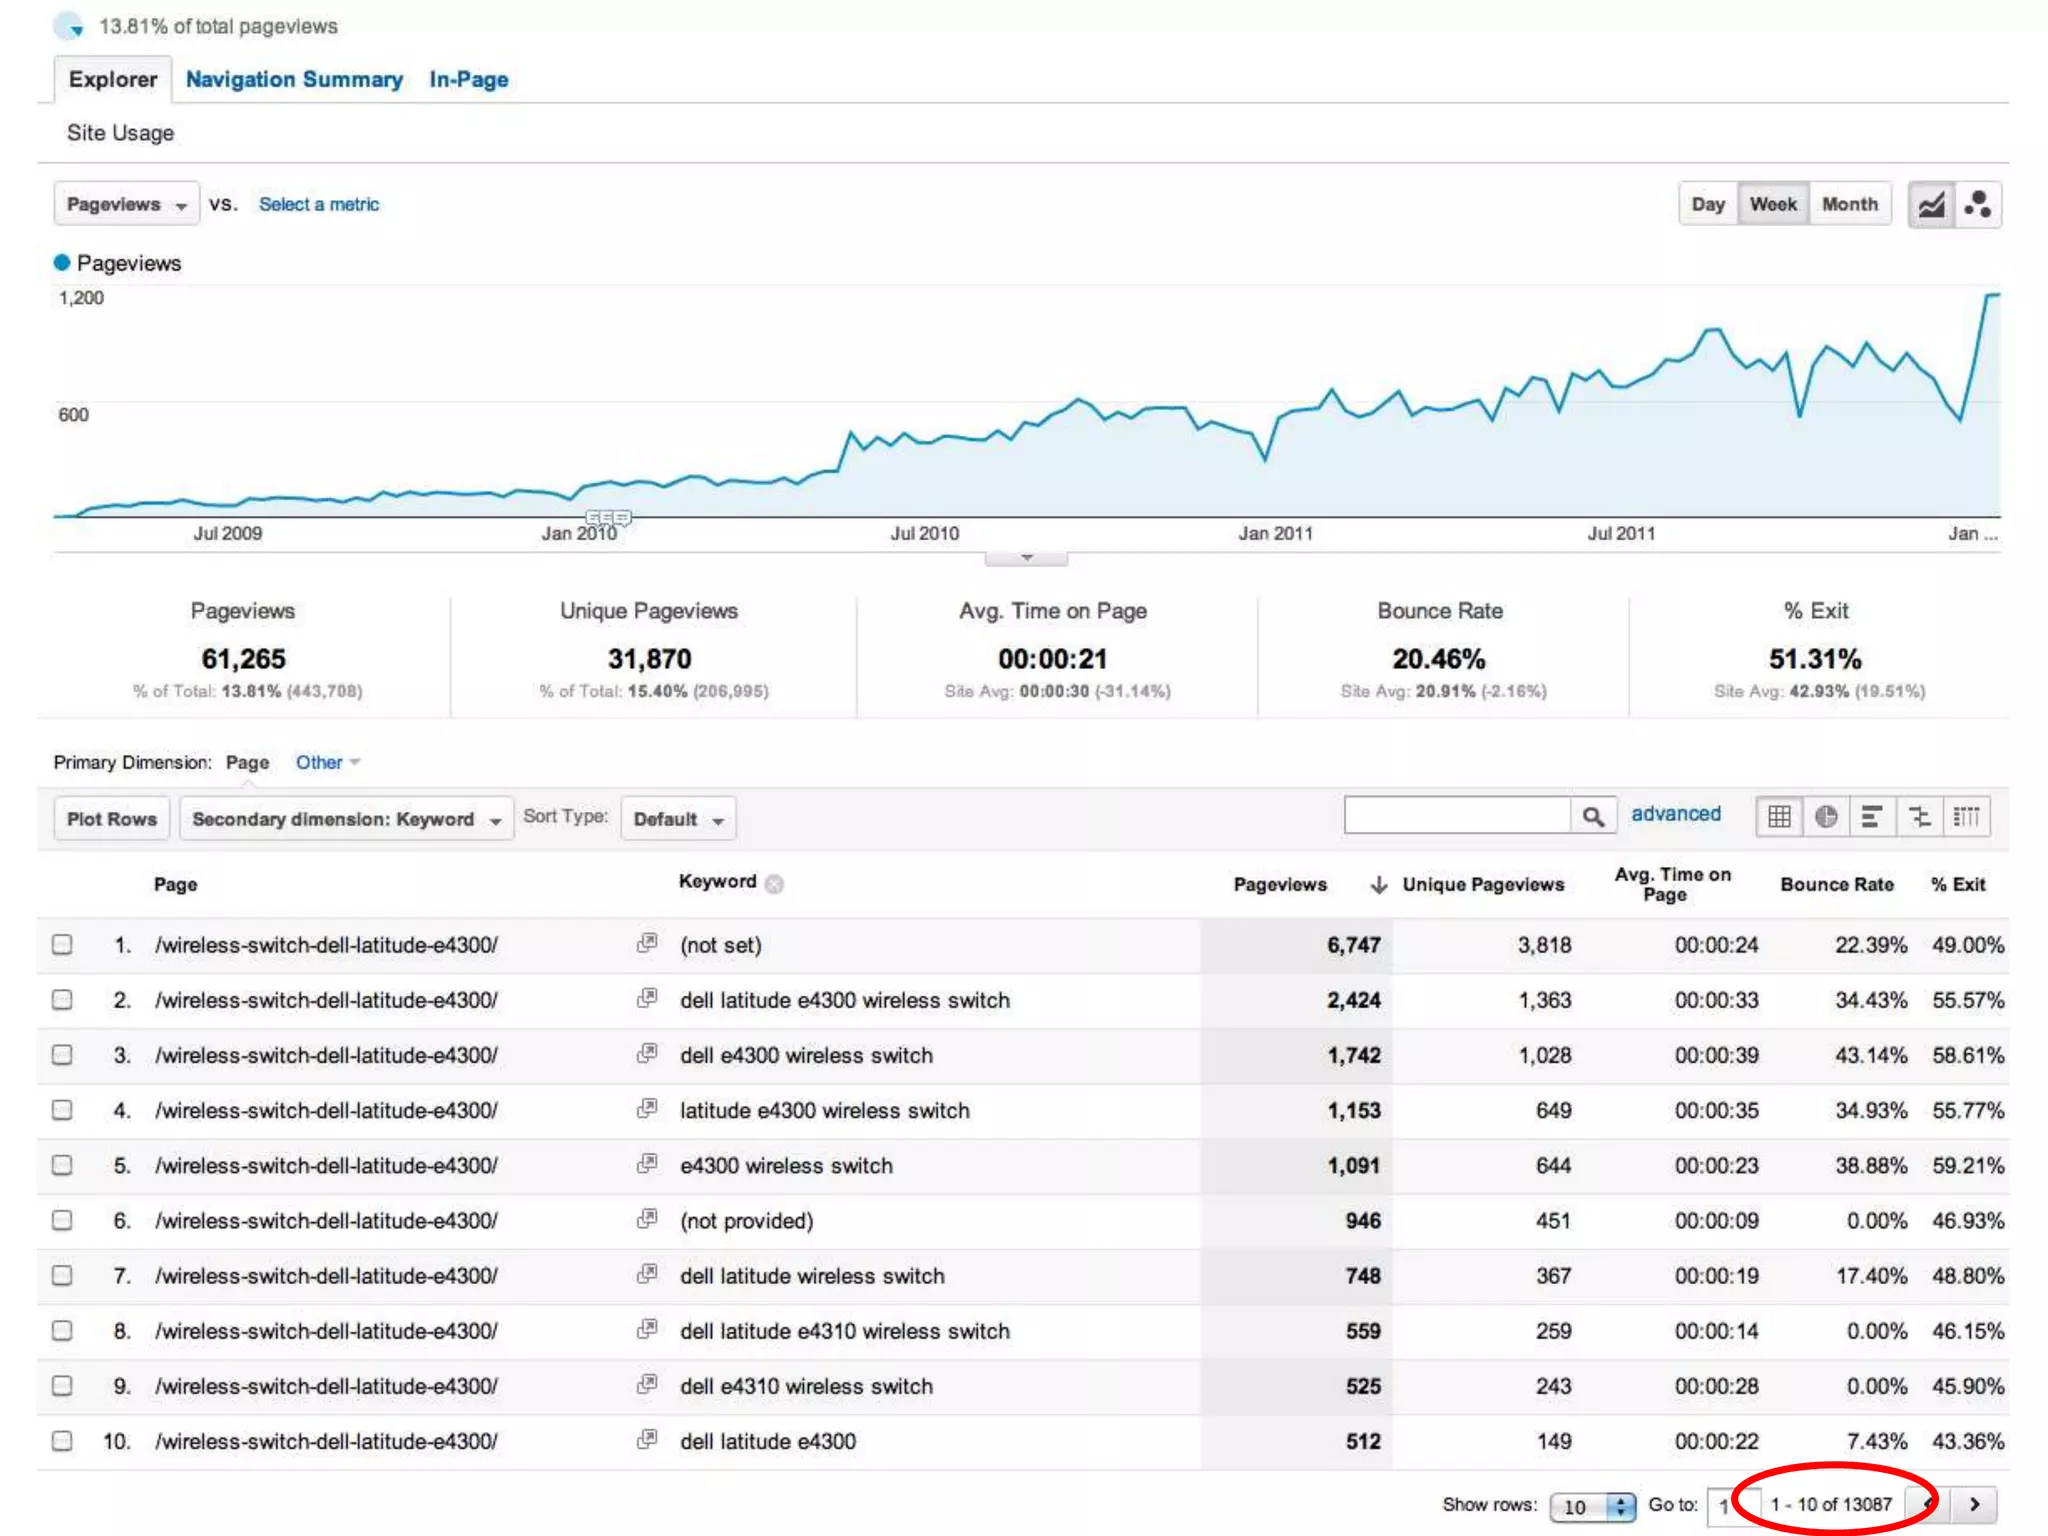Select the pie chart percentage view icon
2048x1536 pixels.
[1826, 817]
